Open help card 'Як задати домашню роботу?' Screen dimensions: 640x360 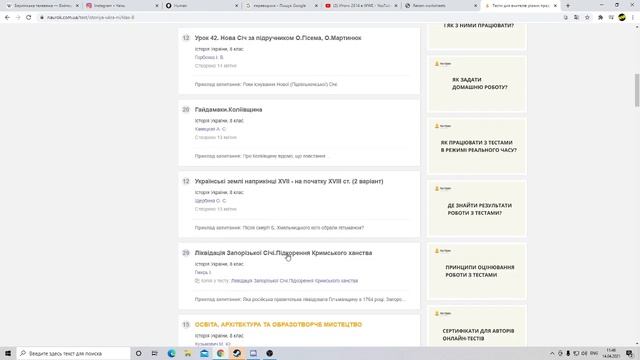coord(477,84)
